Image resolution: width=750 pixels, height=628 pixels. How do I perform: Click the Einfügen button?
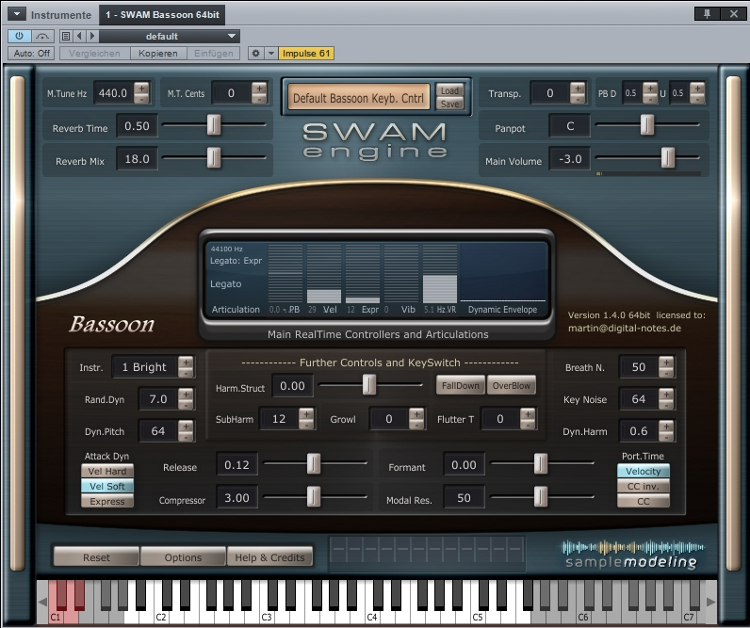pos(213,53)
